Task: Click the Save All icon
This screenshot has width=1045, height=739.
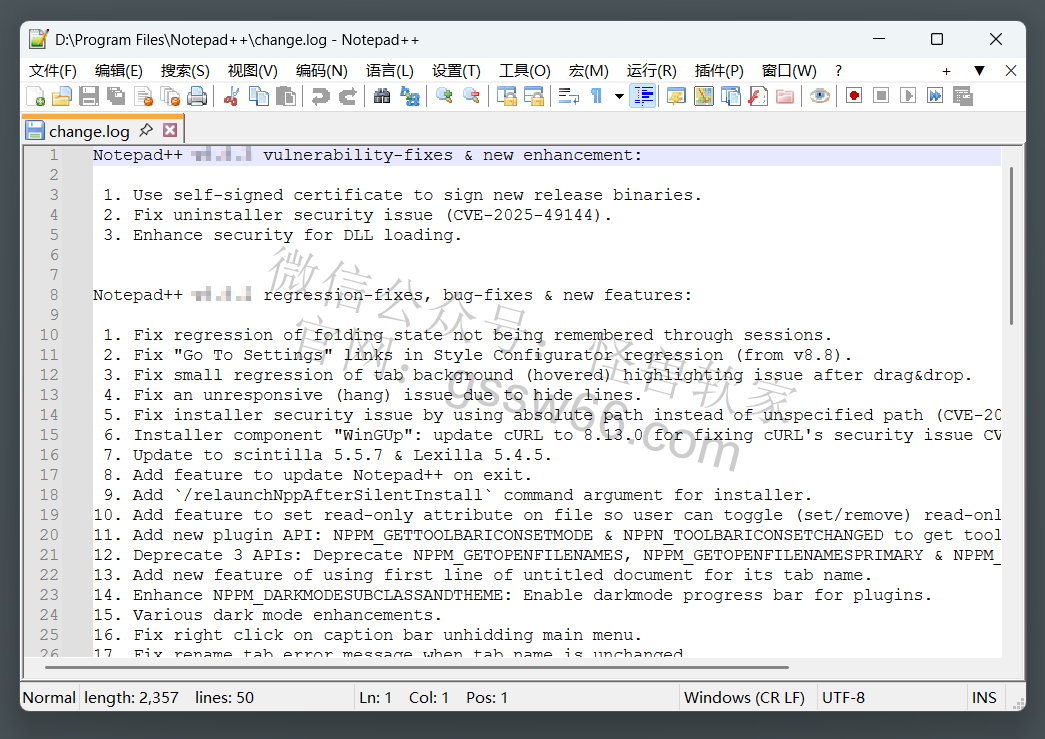Action: click(x=116, y=97)
